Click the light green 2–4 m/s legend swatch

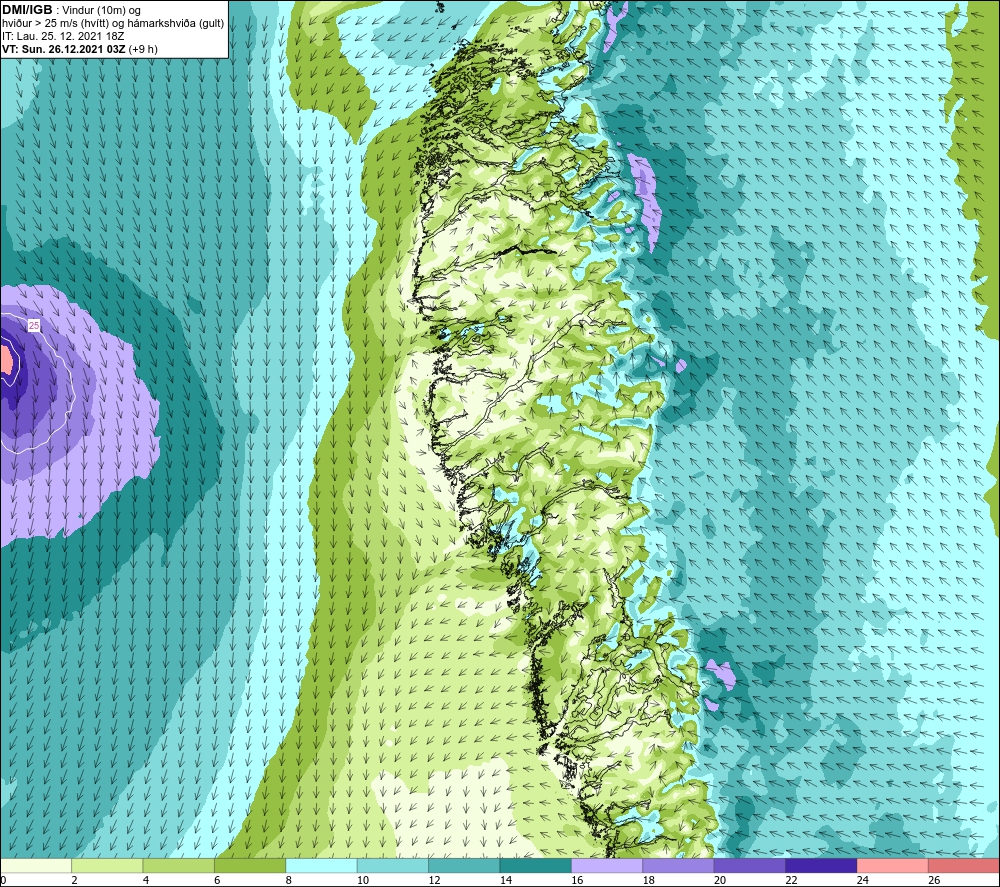point(107,865)
